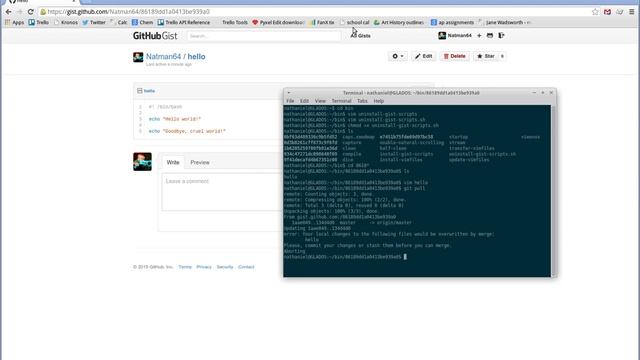The height and width of the screenshot is (360, 640).
Task: Click the Gist search field
Action: (264, 36)
